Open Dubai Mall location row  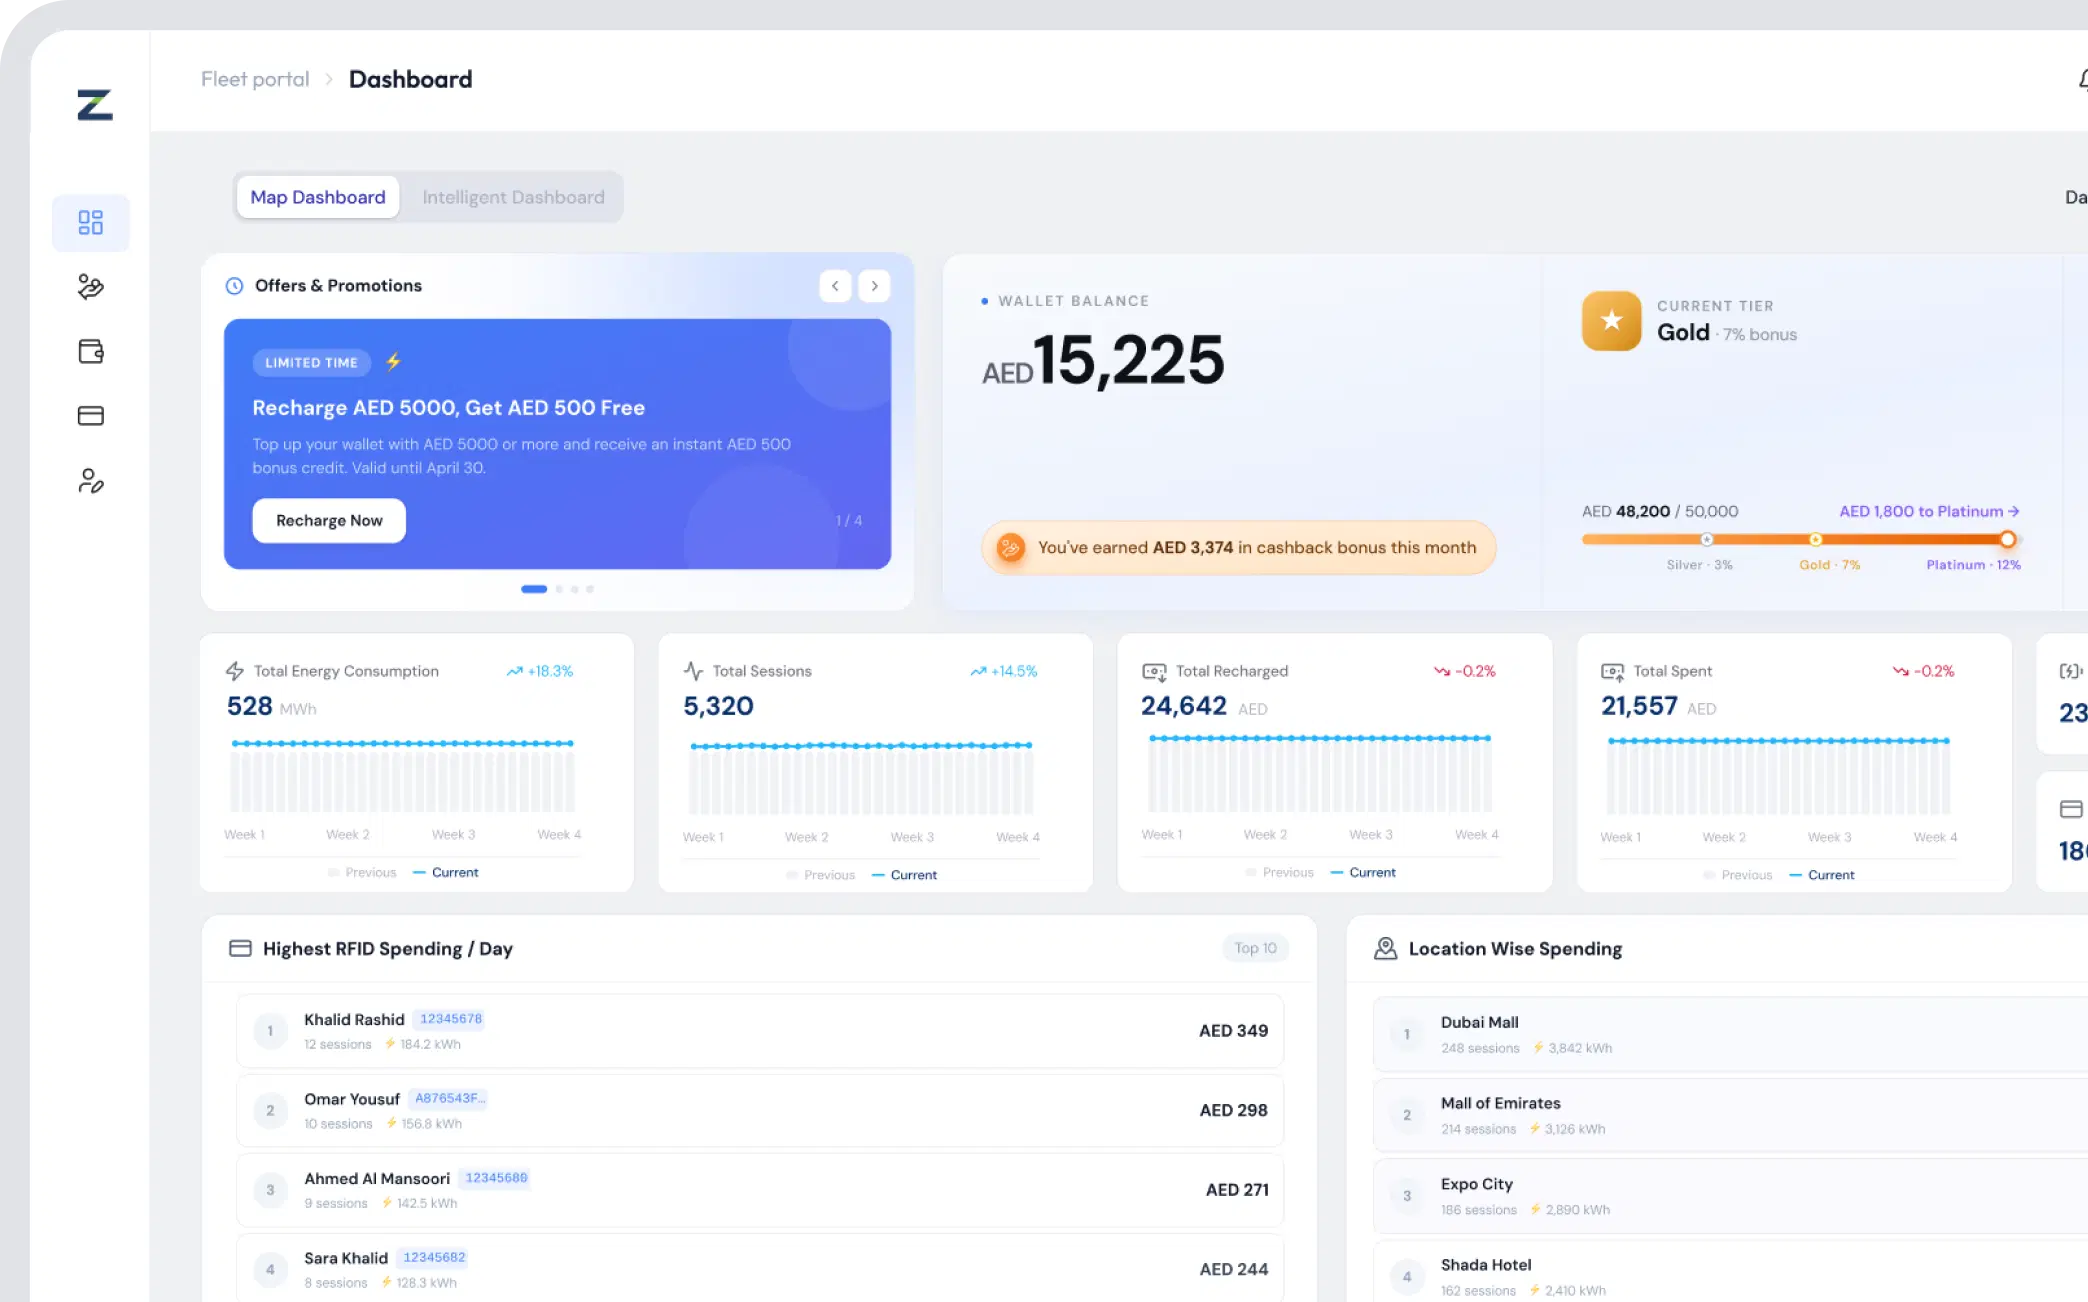[x=1731, y=1034]
